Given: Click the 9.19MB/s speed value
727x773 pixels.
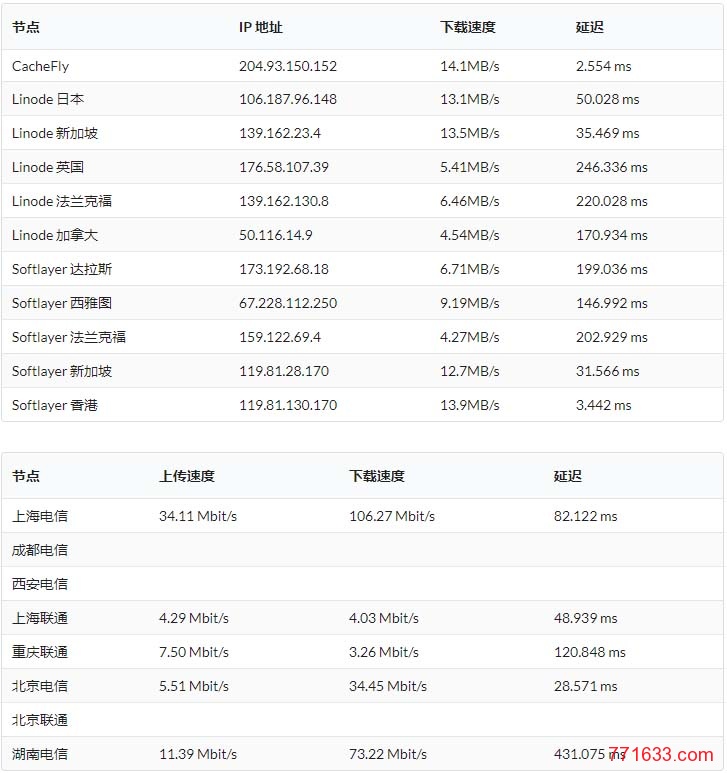Looking at the screenshot, I should [469, 303].
